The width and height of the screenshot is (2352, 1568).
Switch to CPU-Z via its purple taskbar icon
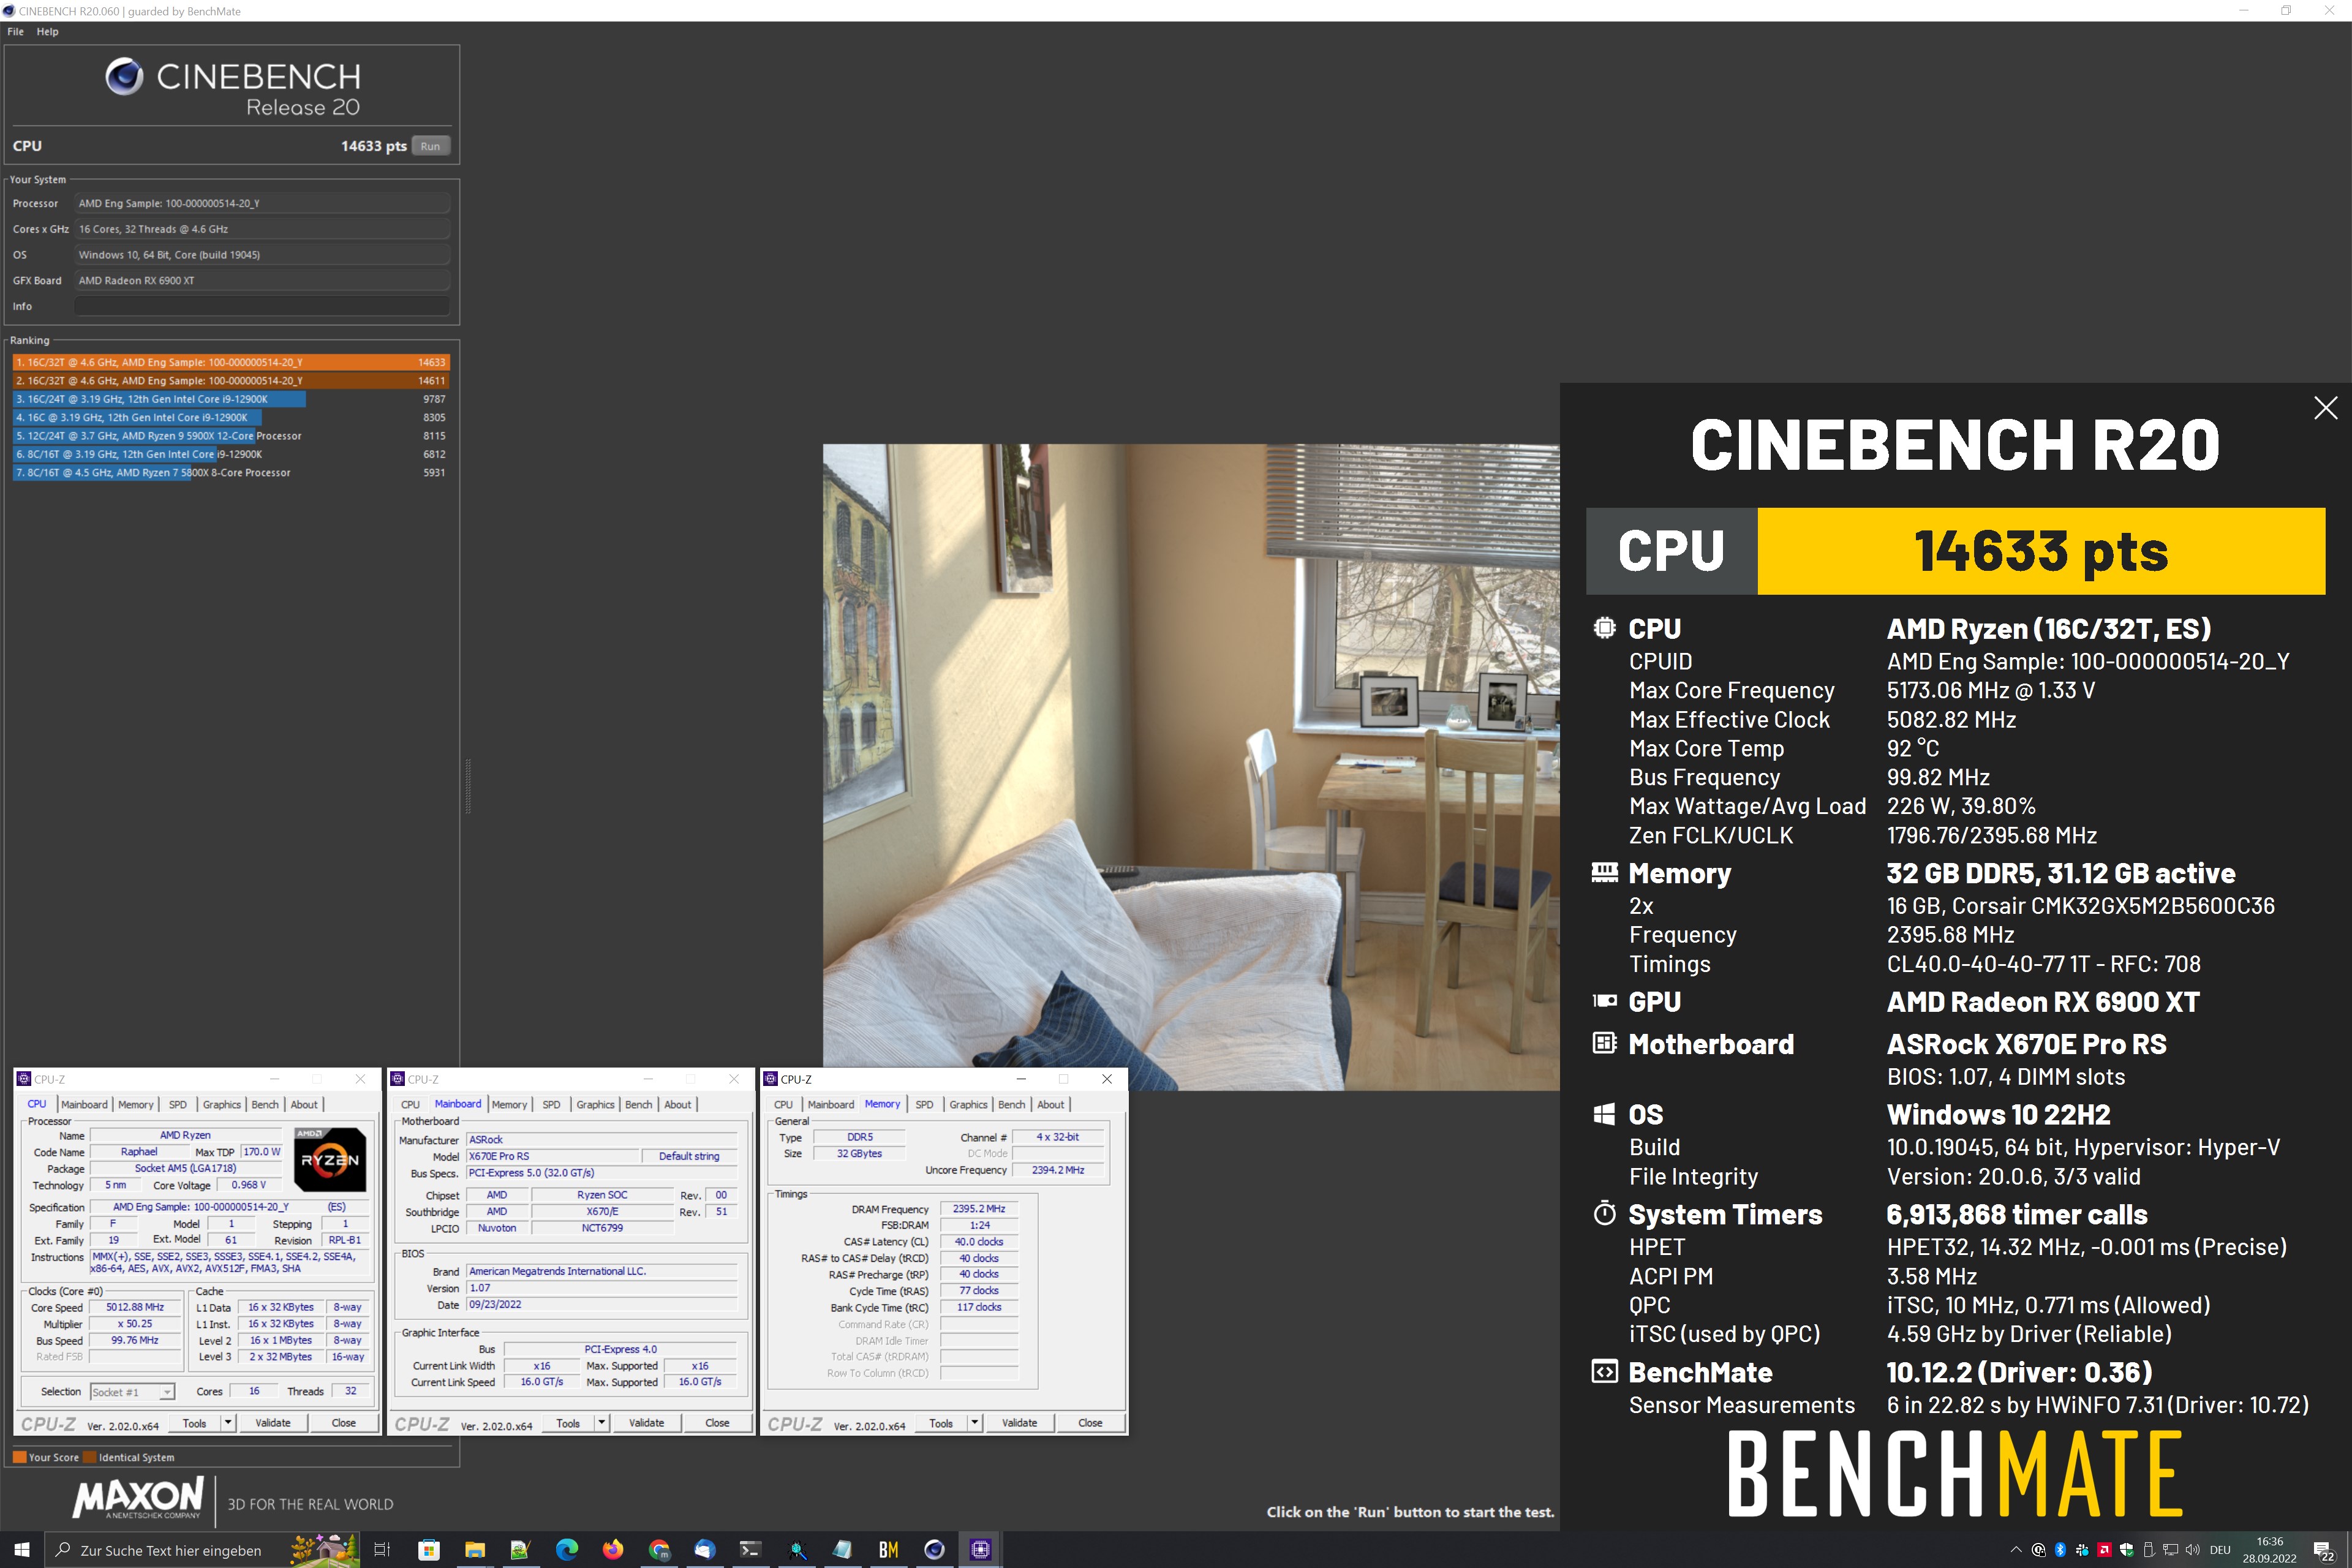coord(980,1549)
